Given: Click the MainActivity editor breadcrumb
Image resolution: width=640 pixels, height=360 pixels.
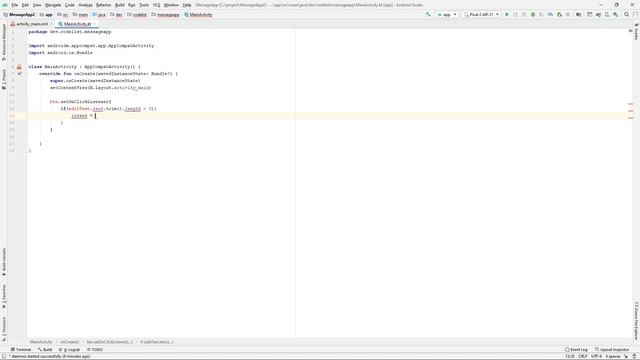Looking at the screenshot, I should click(41, 342).
